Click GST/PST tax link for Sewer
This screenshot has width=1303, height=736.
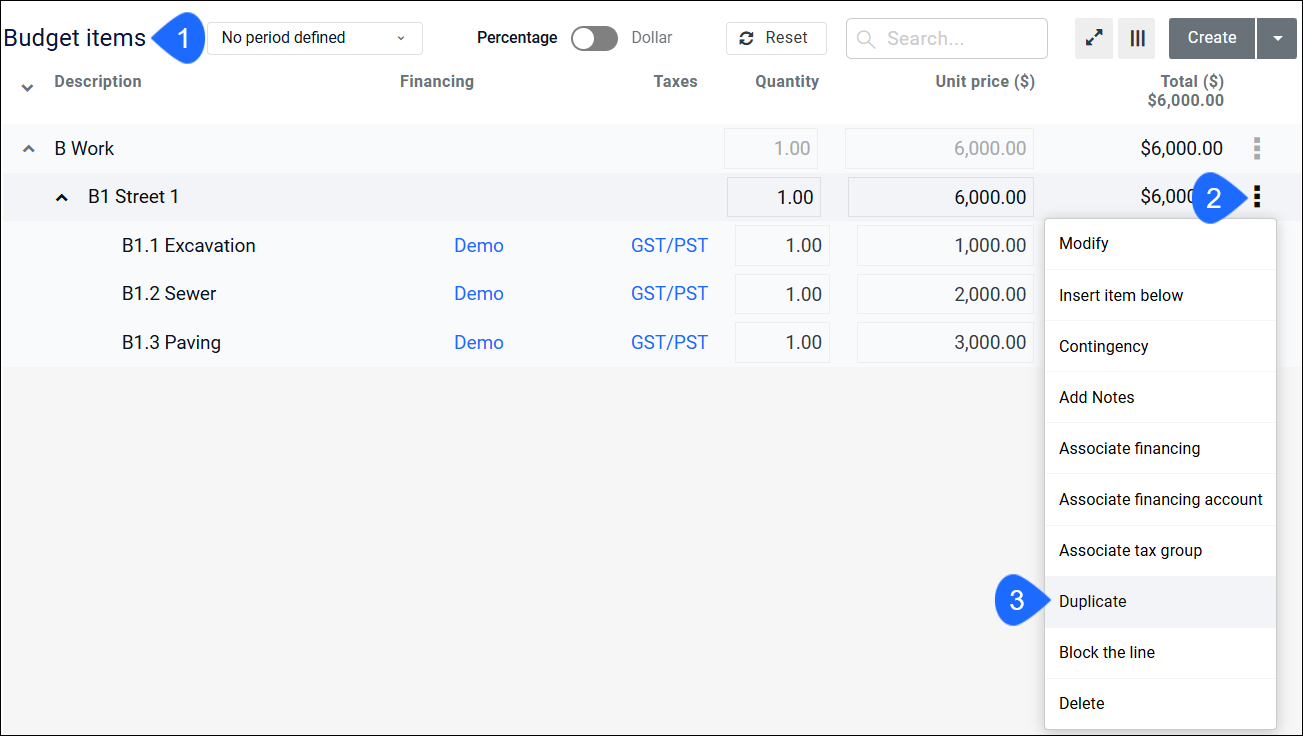(669, 294)
